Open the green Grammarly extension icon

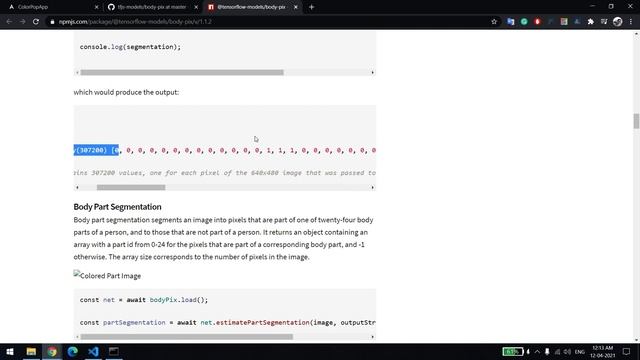click(x=524, y=22)
